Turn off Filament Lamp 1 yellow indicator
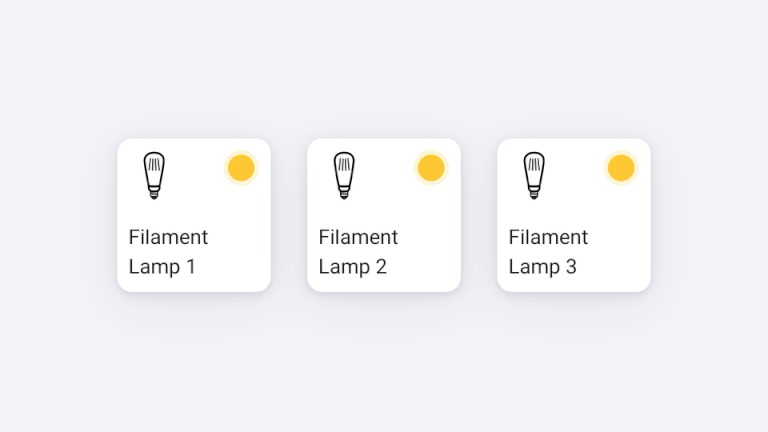The height and width of the screenshot is (432, 768). click(x=241, y=168)
